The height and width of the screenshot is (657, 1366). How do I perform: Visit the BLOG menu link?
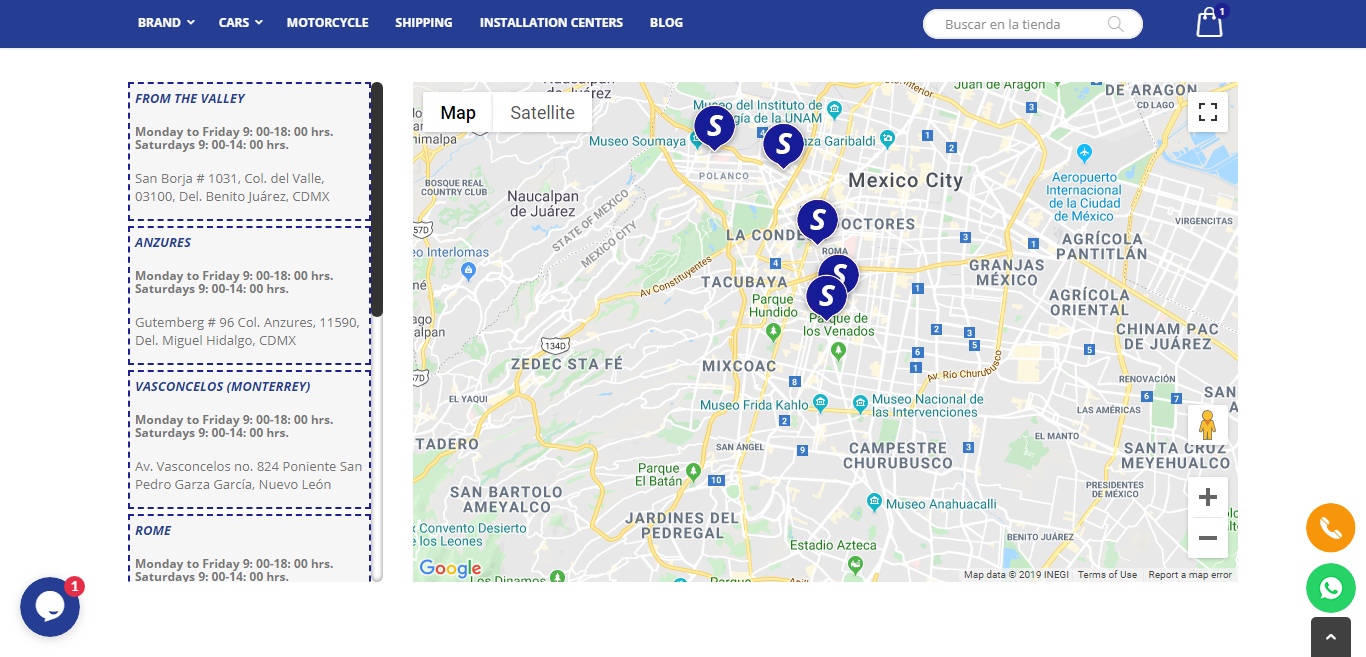[666, 22]
